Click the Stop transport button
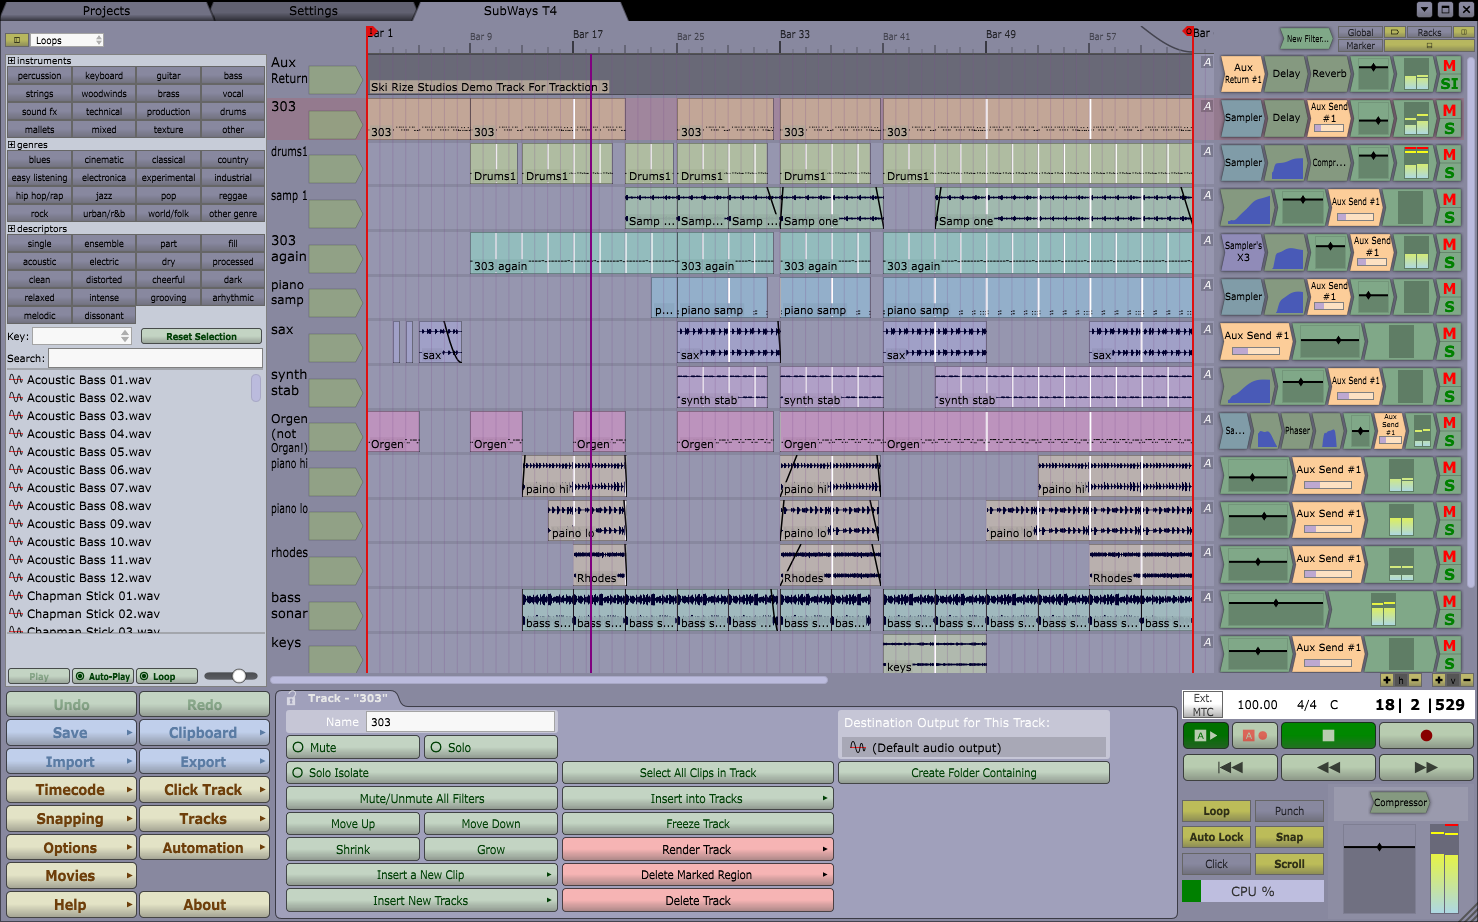The width and height of the screenshot is (1478, 922). [1327, 735]
